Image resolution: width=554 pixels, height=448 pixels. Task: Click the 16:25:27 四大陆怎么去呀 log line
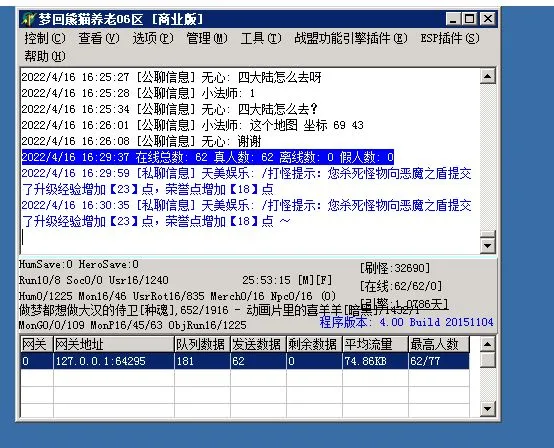(x=171, y=77)
